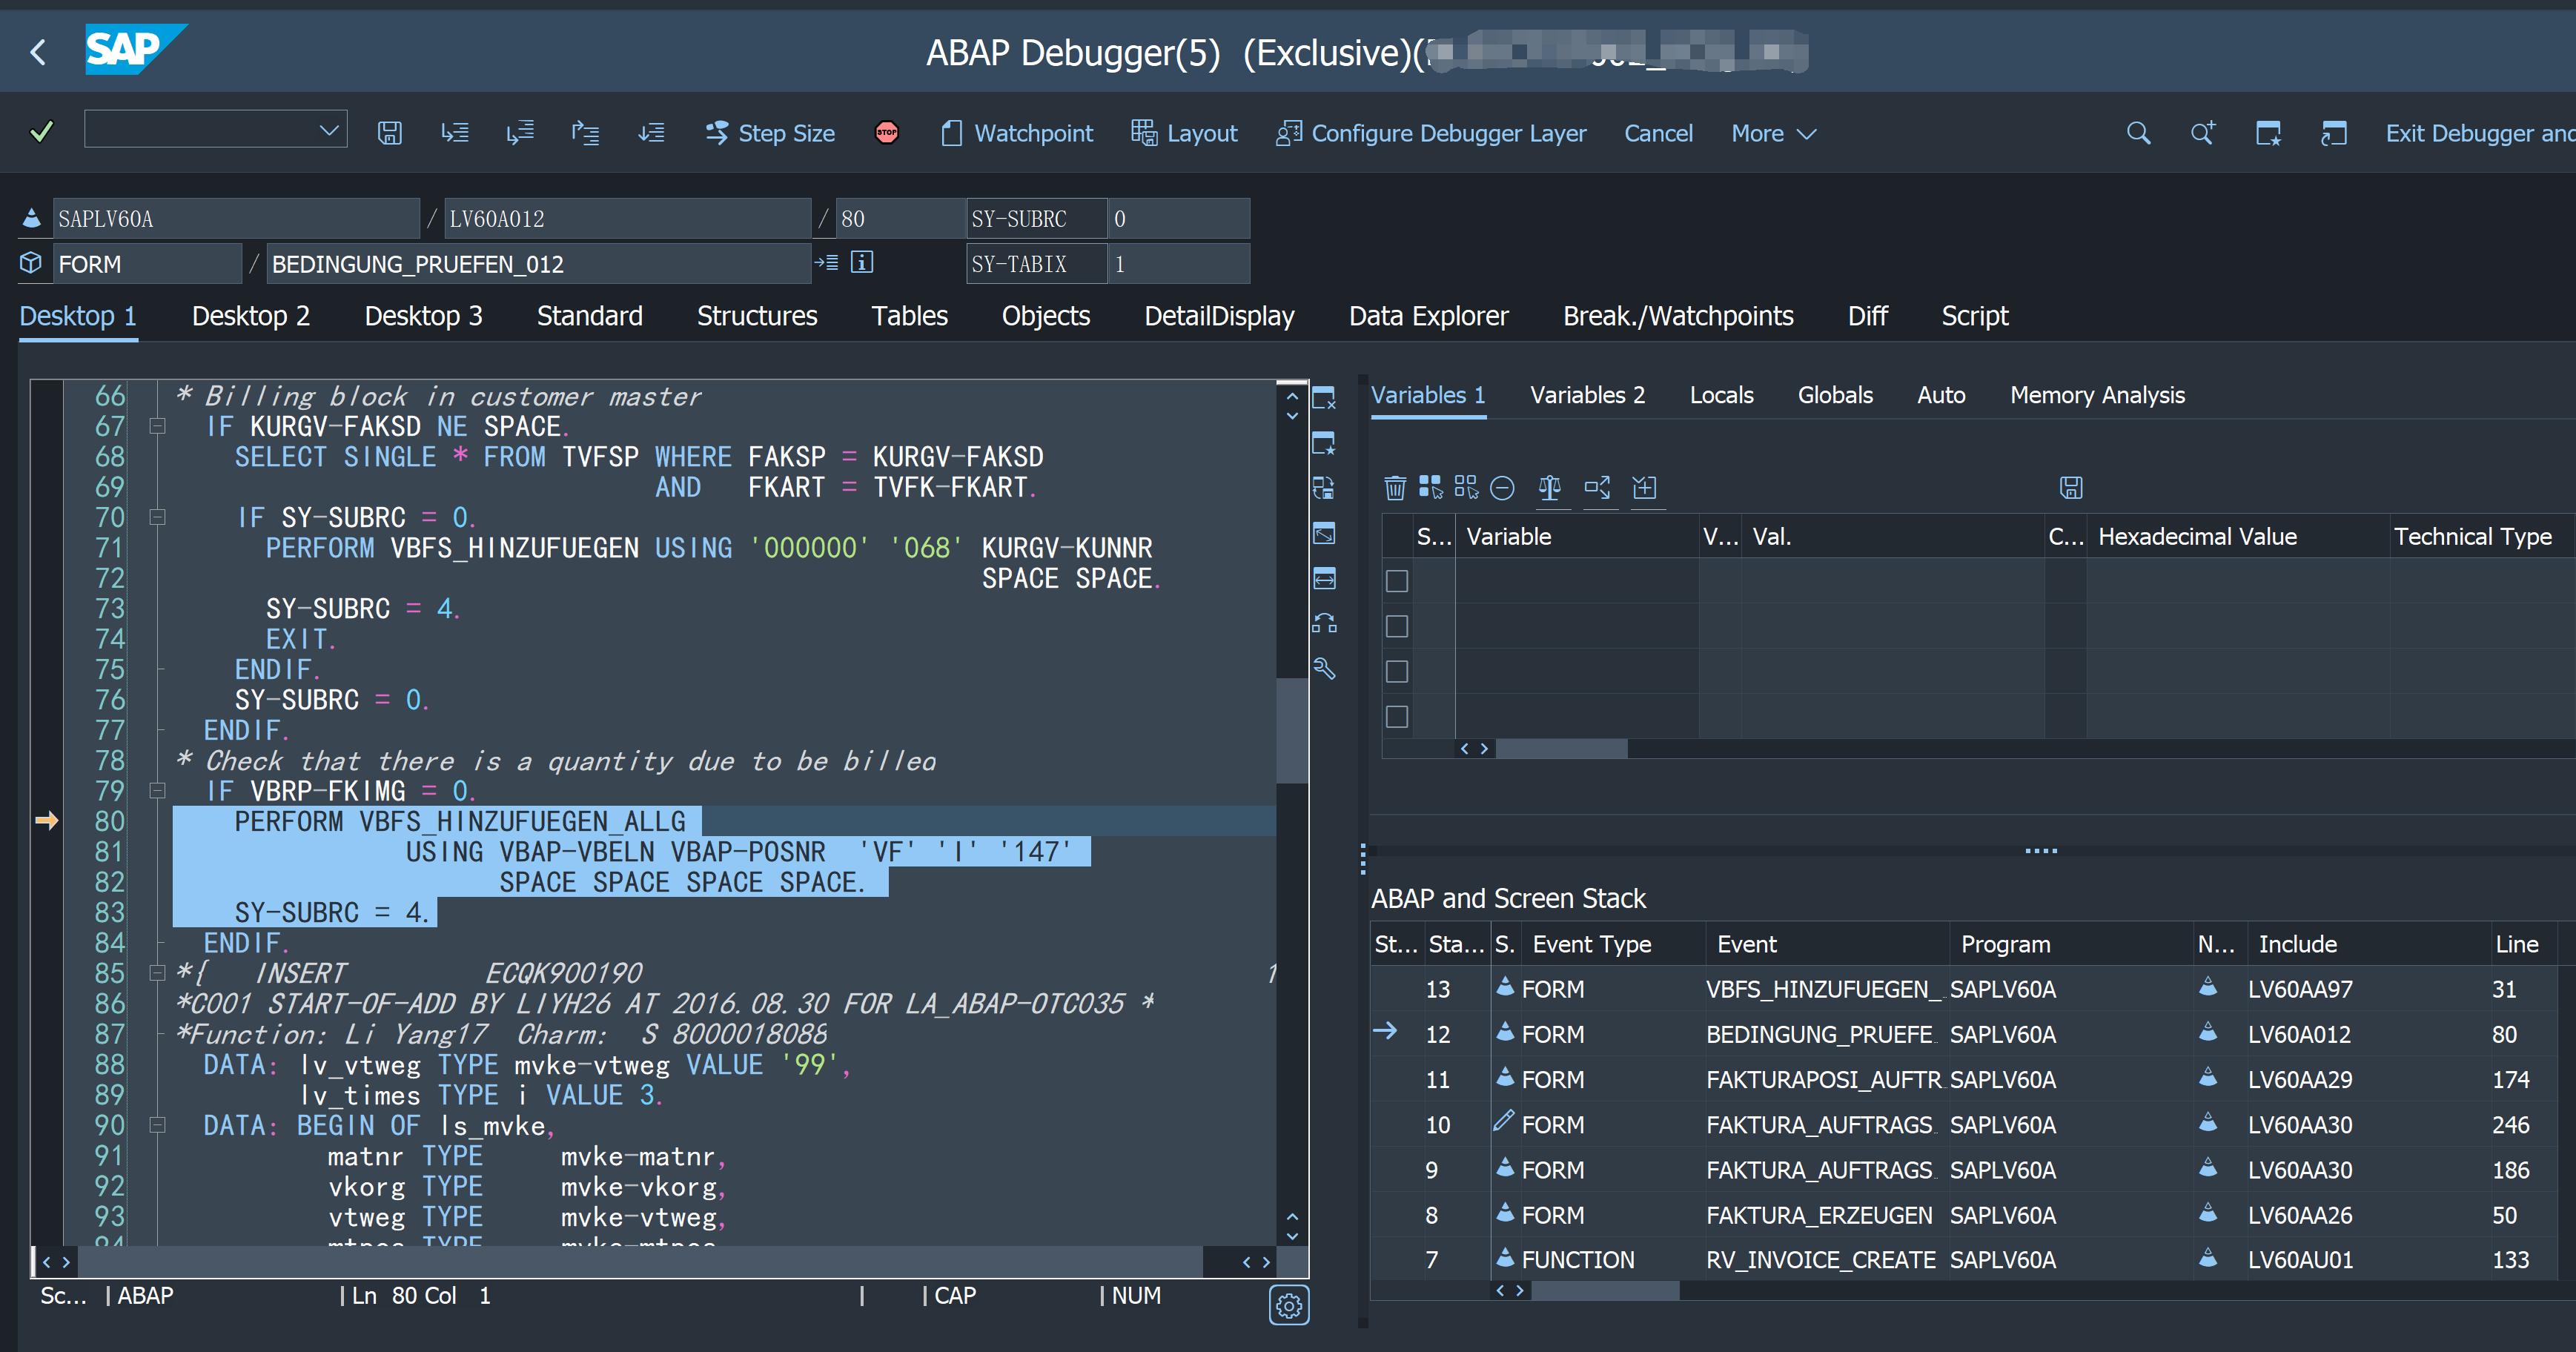Click the Continue execution icon
The height and width of the screenshot is (1352, 2576).
[x=651, y=132]
